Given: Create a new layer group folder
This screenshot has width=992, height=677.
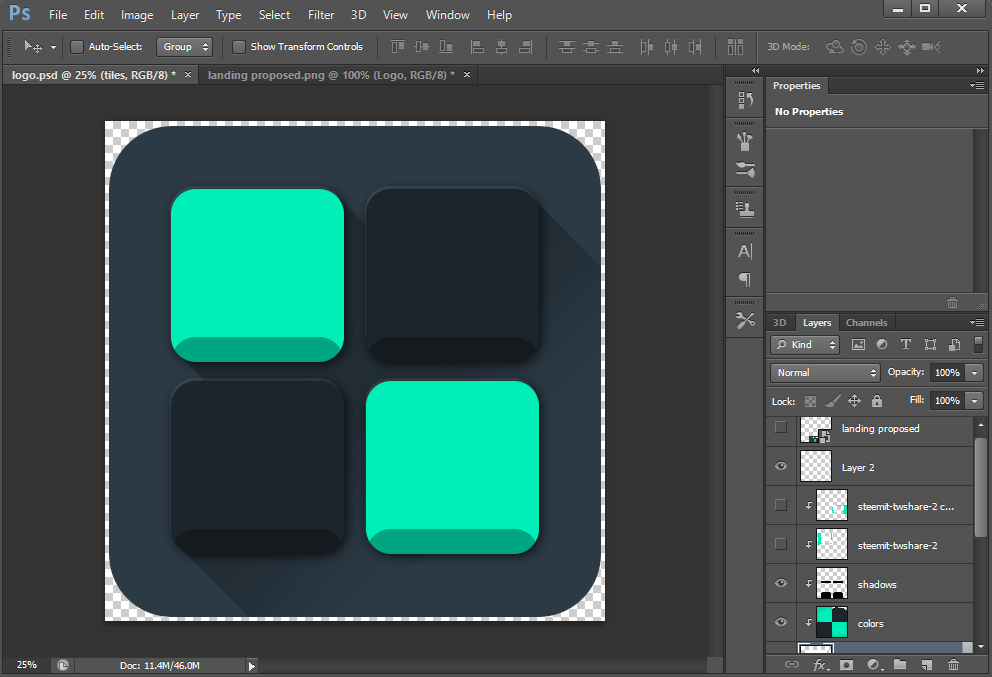Looking at the screenshot, I should 900,664.
